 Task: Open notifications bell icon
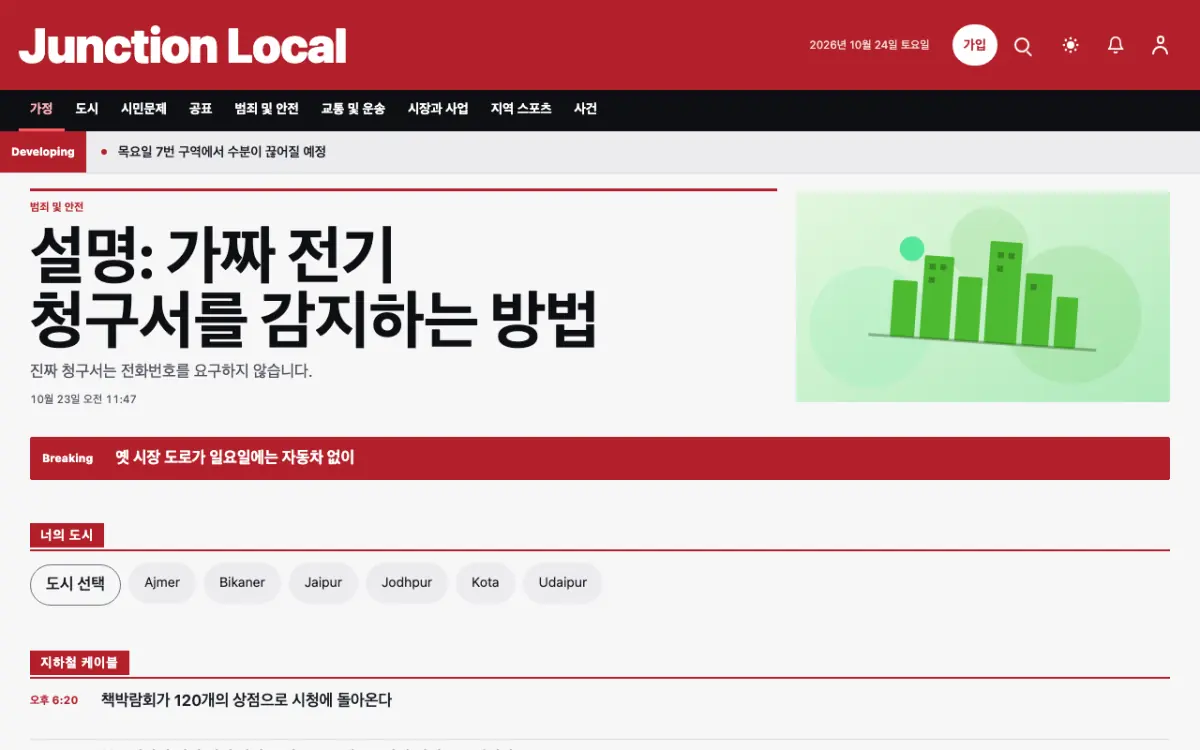click(x=1116, y=45)
